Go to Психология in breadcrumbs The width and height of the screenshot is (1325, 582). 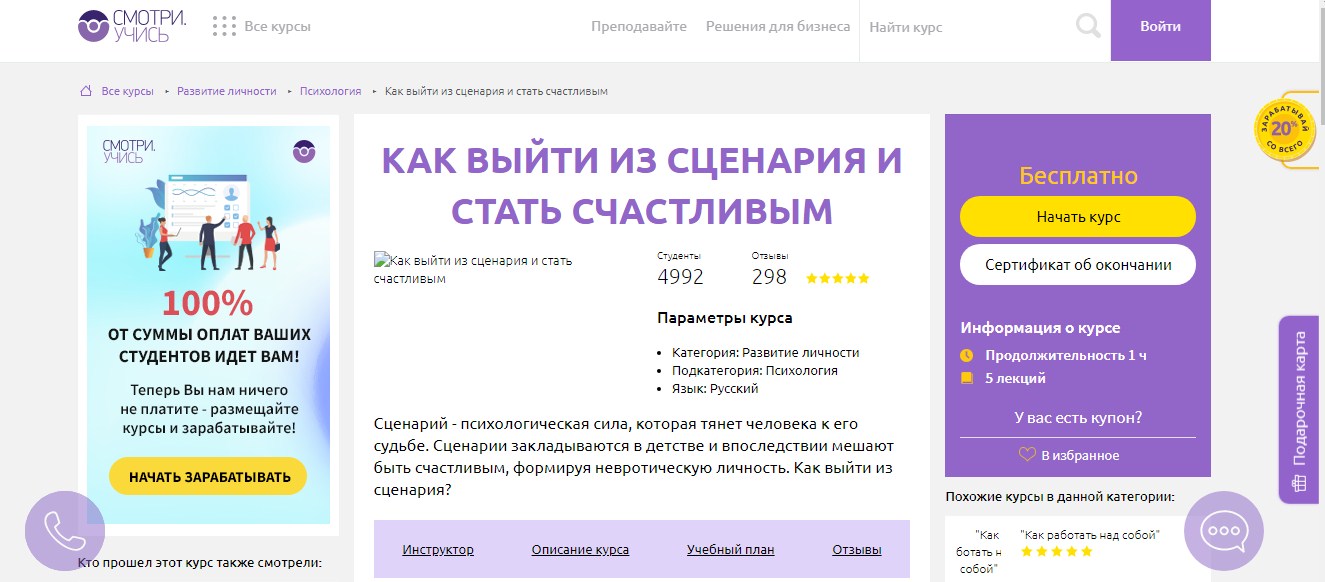[x=330, y=91]
